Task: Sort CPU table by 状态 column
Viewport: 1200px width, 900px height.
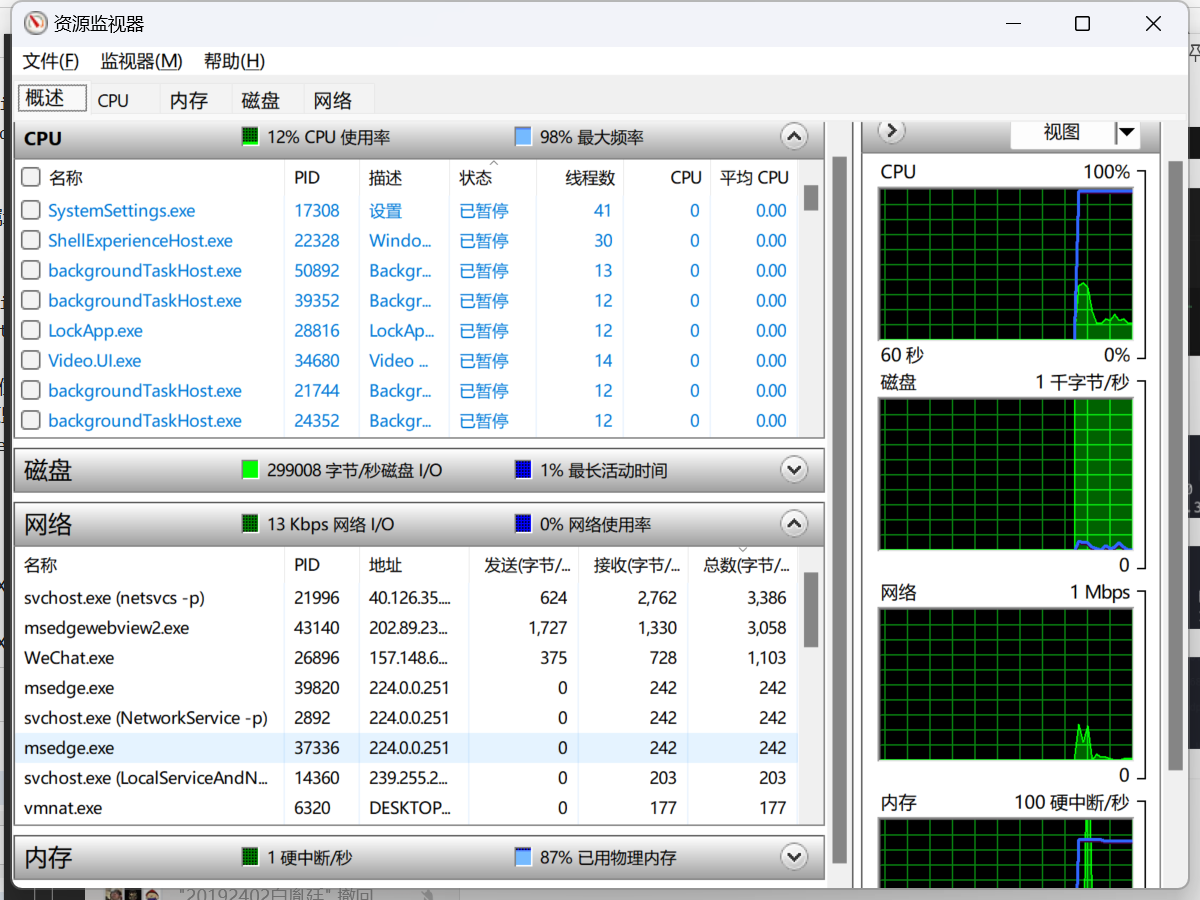Action: (x=493, y=177)
